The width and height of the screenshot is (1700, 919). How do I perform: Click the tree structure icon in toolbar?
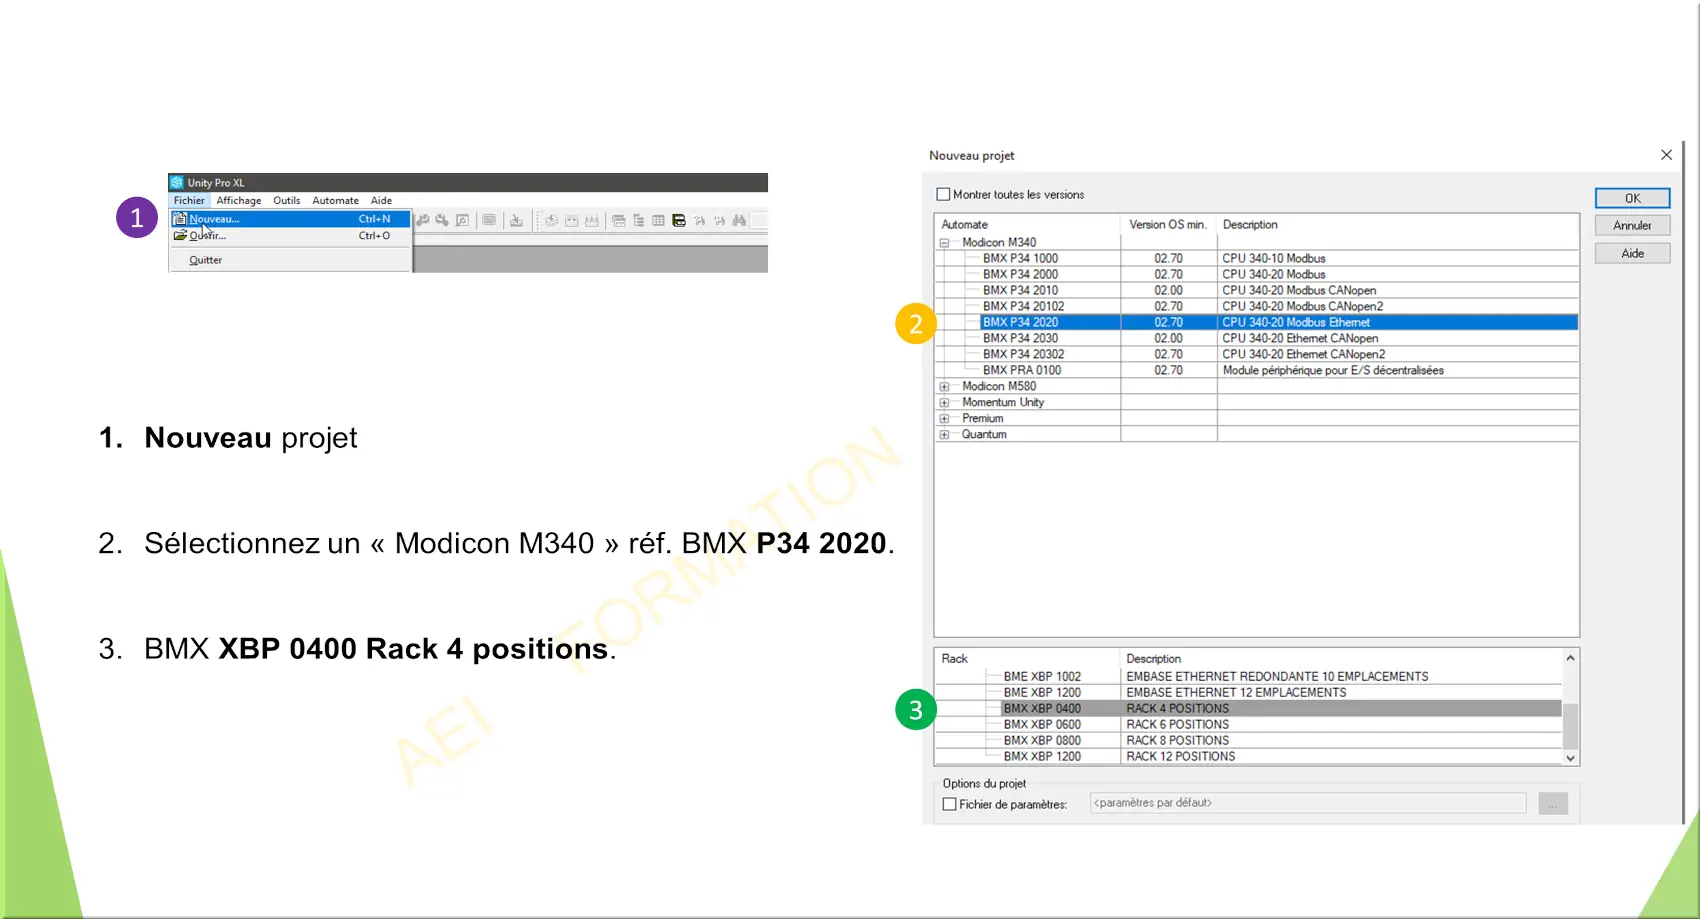click(x=639, y=220)
